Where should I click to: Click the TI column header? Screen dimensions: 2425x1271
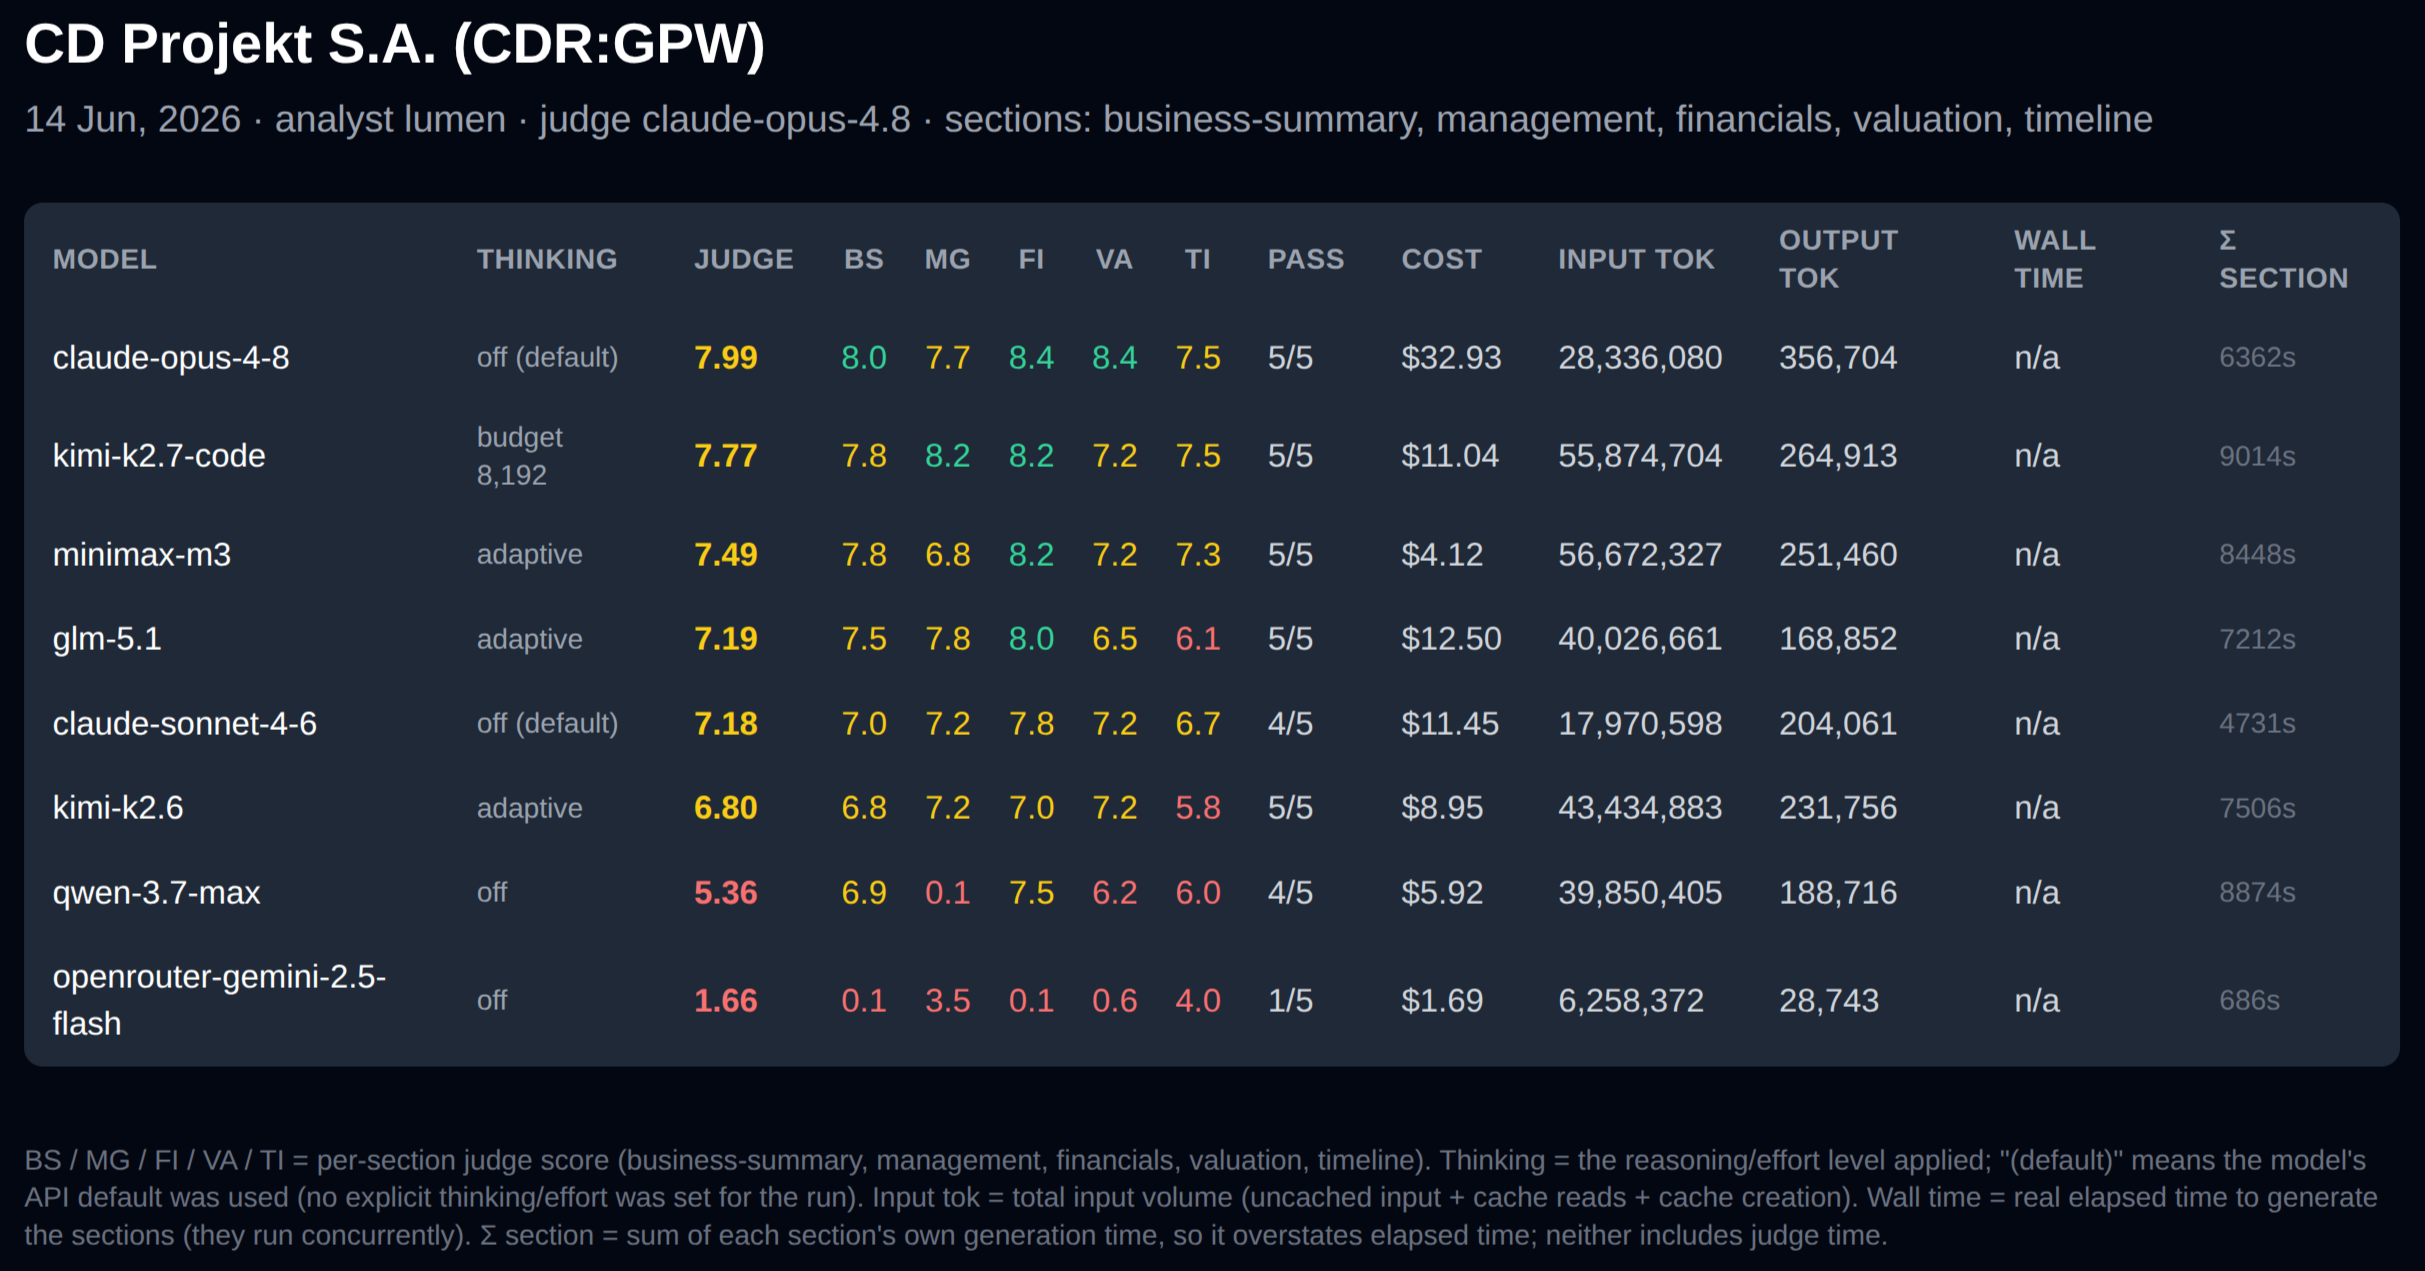click(1197, 259)
